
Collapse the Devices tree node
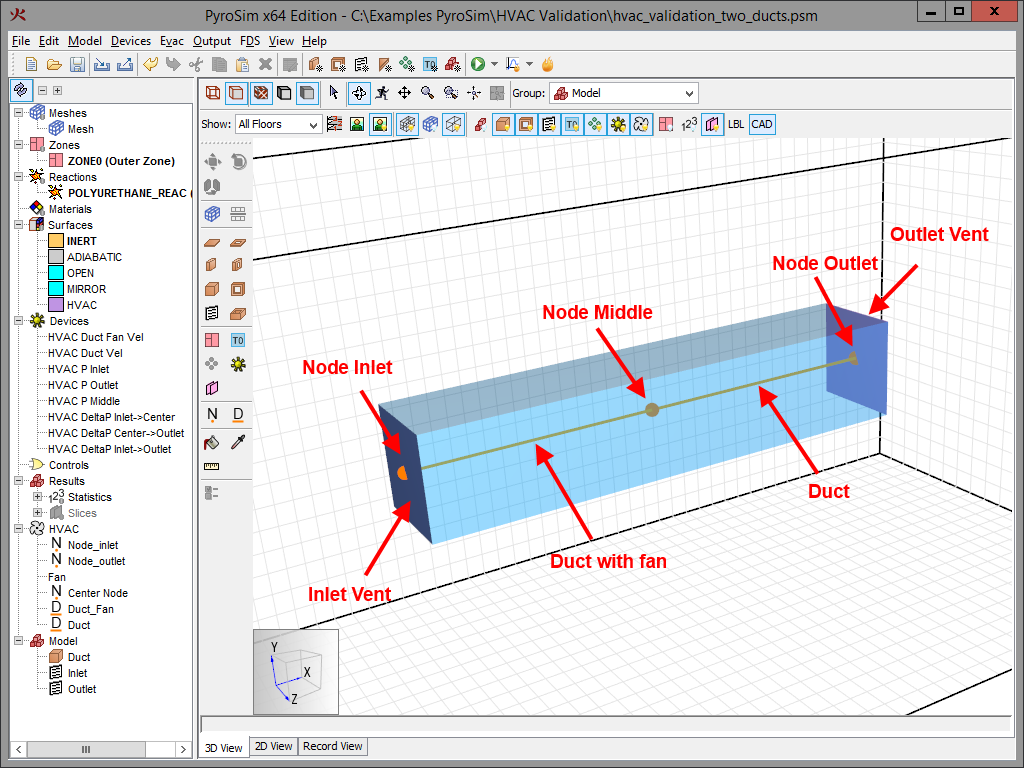click(x=19, y=321)
